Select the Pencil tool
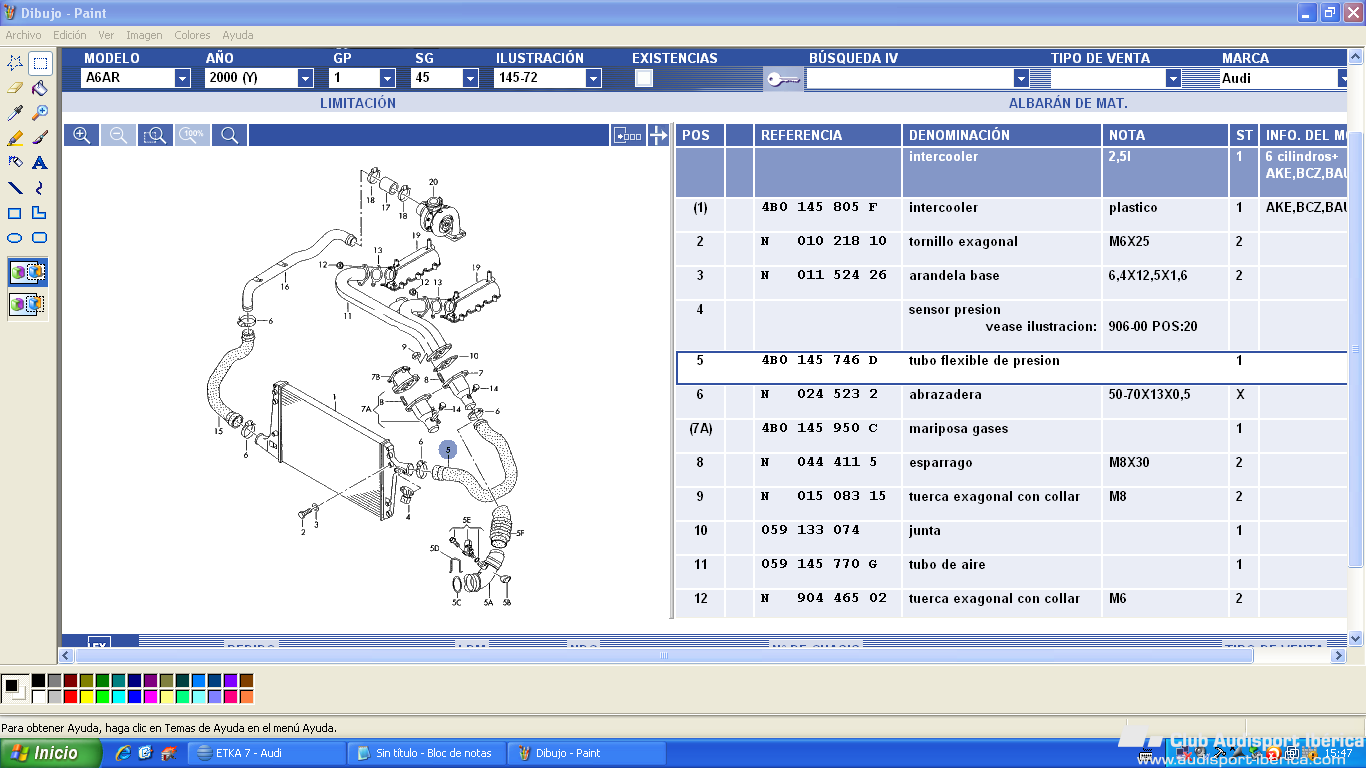 coord(15,138)
